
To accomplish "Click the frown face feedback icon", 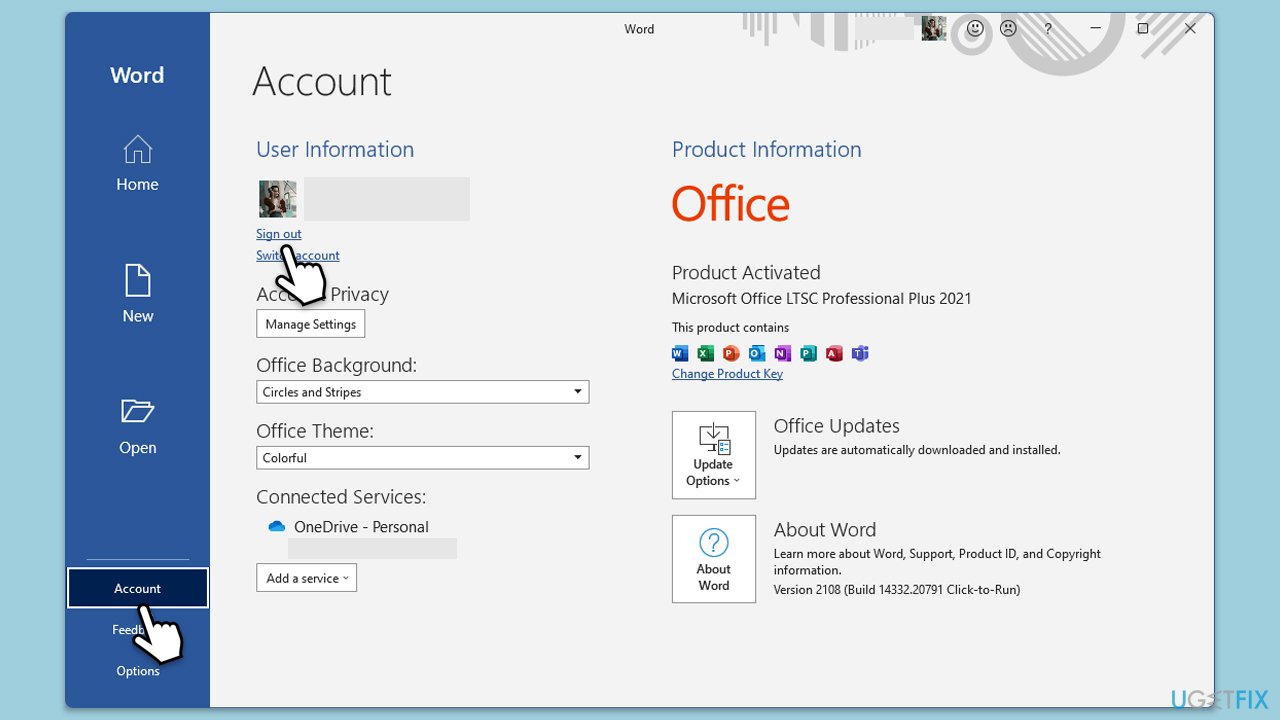I will point(1008,29).
